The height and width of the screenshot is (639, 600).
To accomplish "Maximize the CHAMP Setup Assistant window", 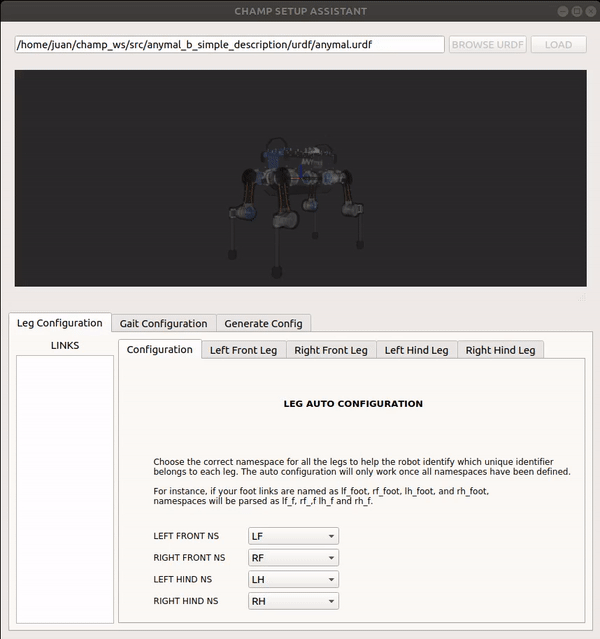I will [577, 11].
